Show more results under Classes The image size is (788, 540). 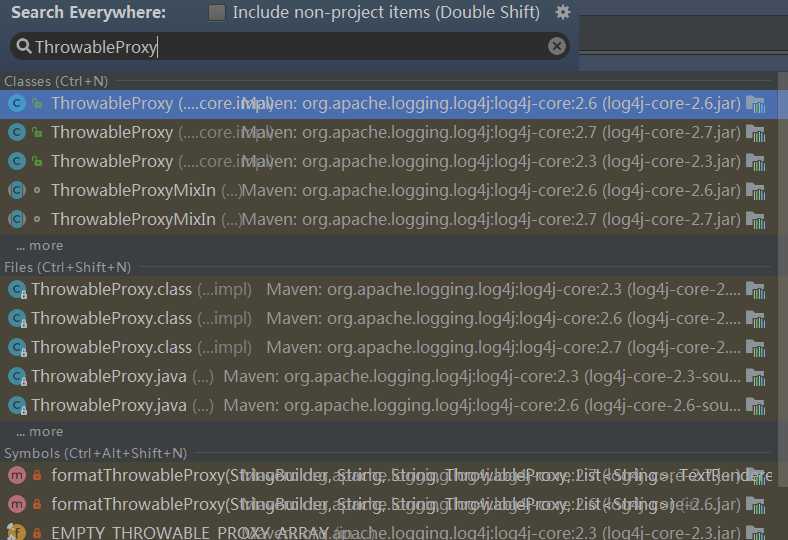(x=40, y=246)
